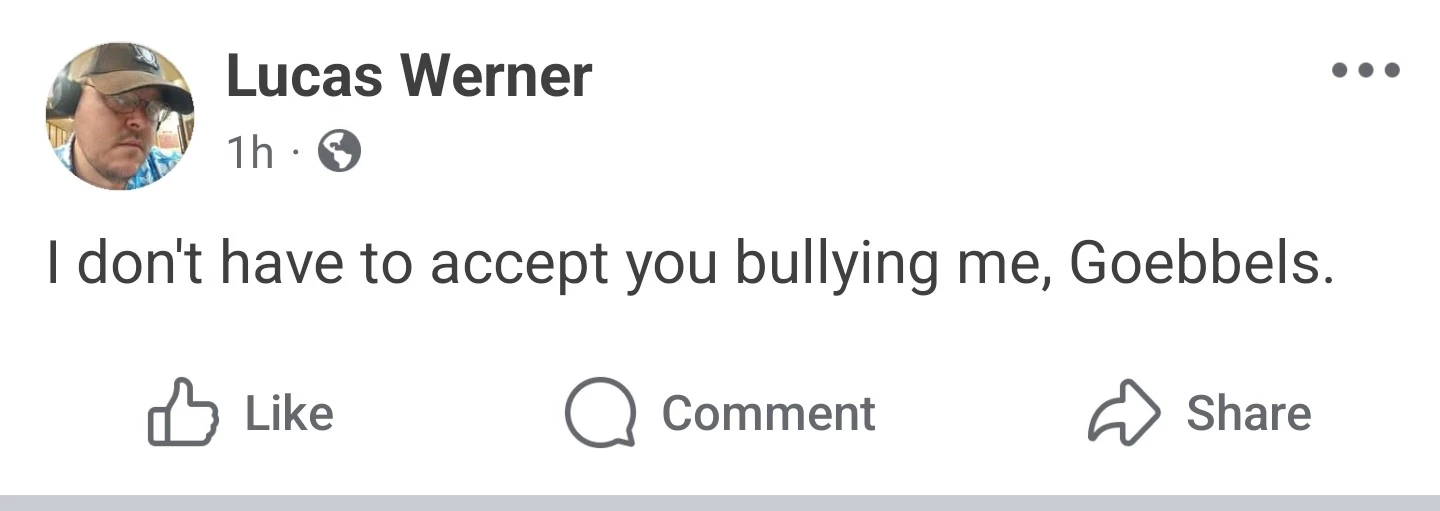Click the curved arrow Share icon
The width and height of the screenshot is (1440, 511).
(x=1124, y=412)
